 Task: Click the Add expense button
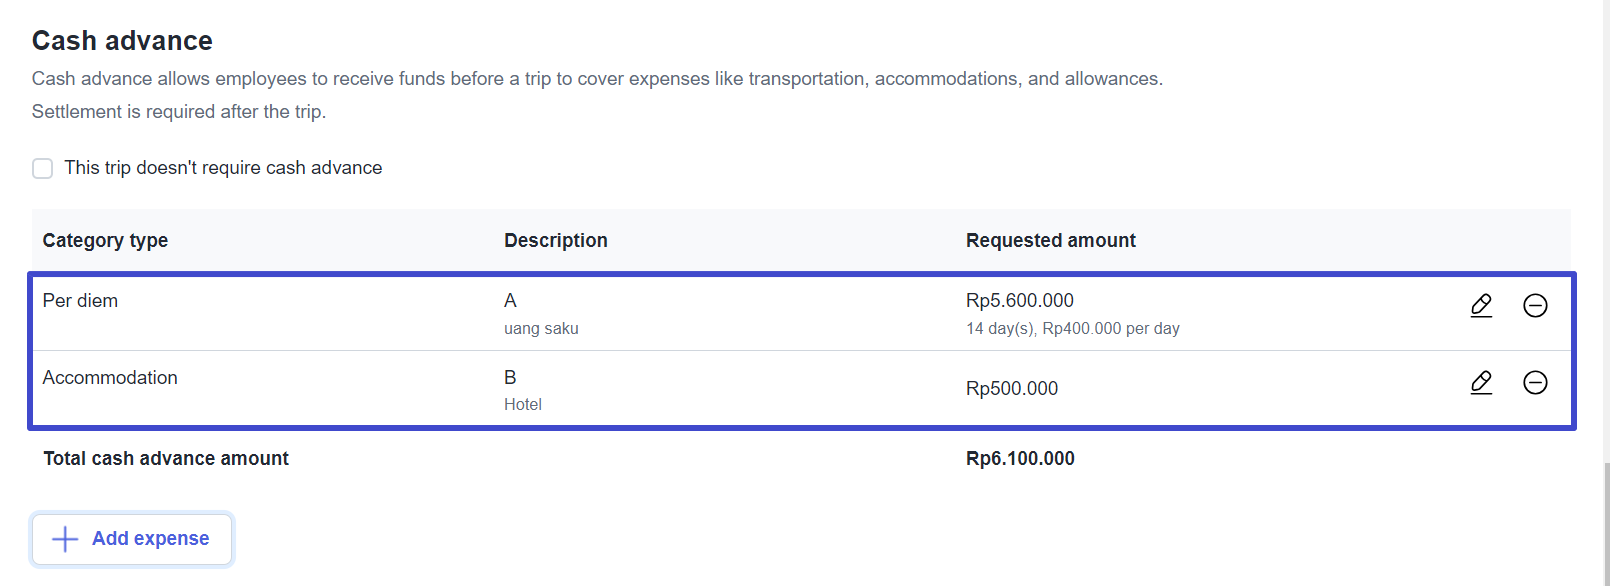tap(132, 539)
